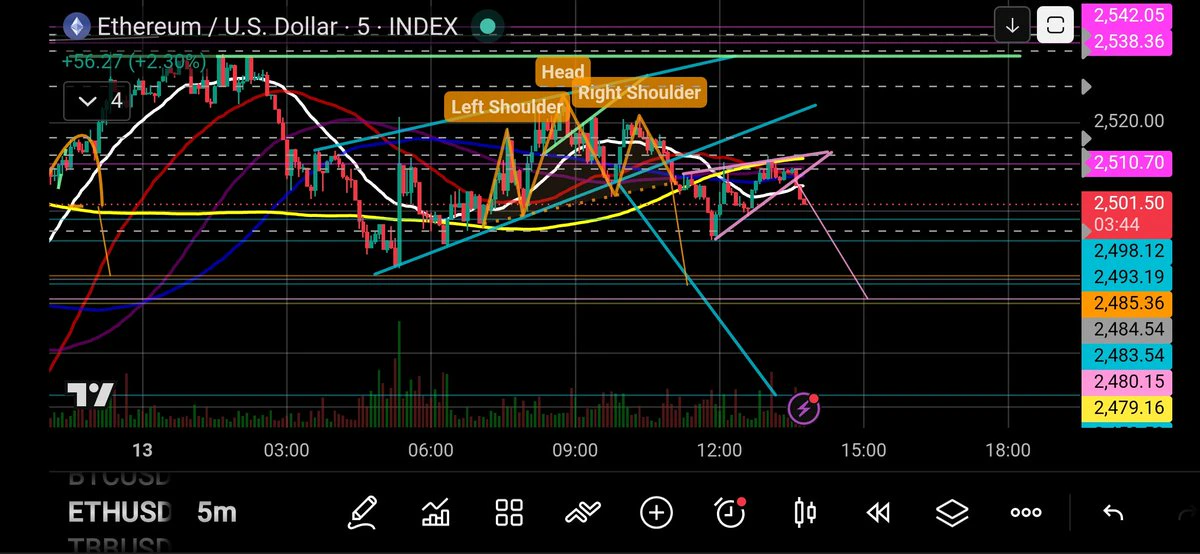Open the candlestick chart type icon
The height and width of the screenshot is (554, 1200).
[804, 513]
